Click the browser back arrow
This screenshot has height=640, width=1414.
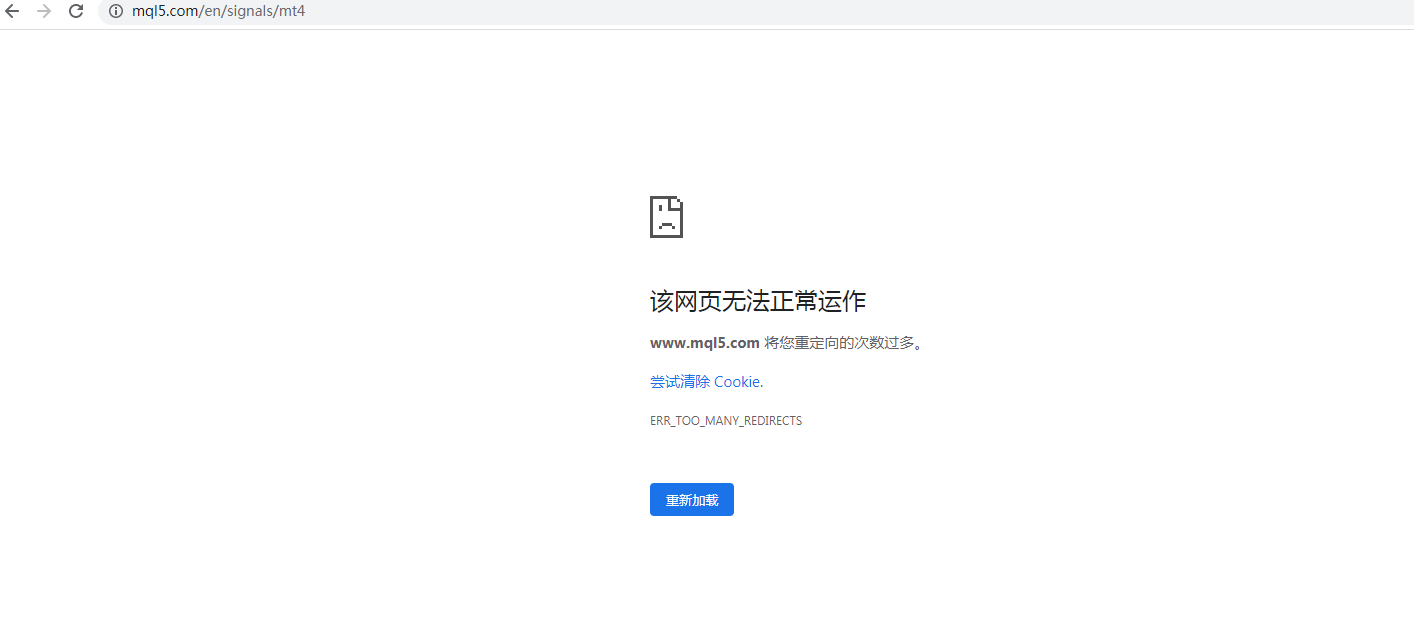[x=12, y=11]
